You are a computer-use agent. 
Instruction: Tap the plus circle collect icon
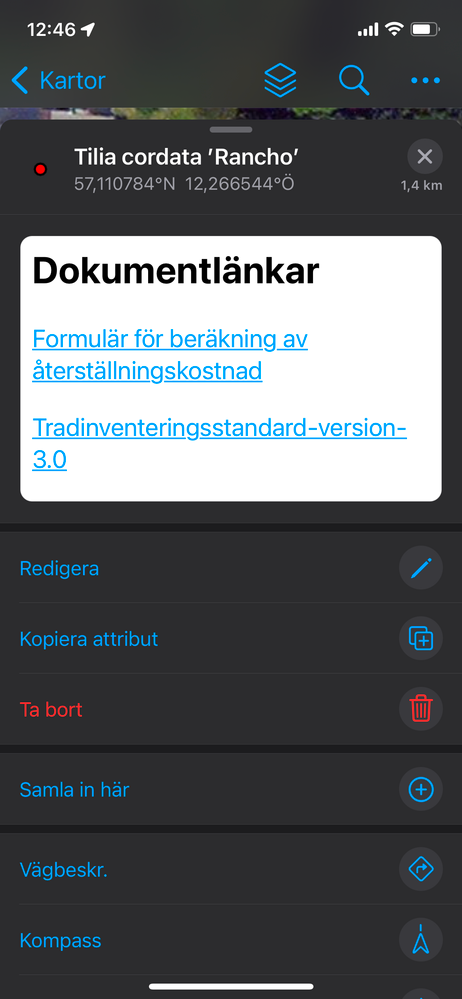421,790
